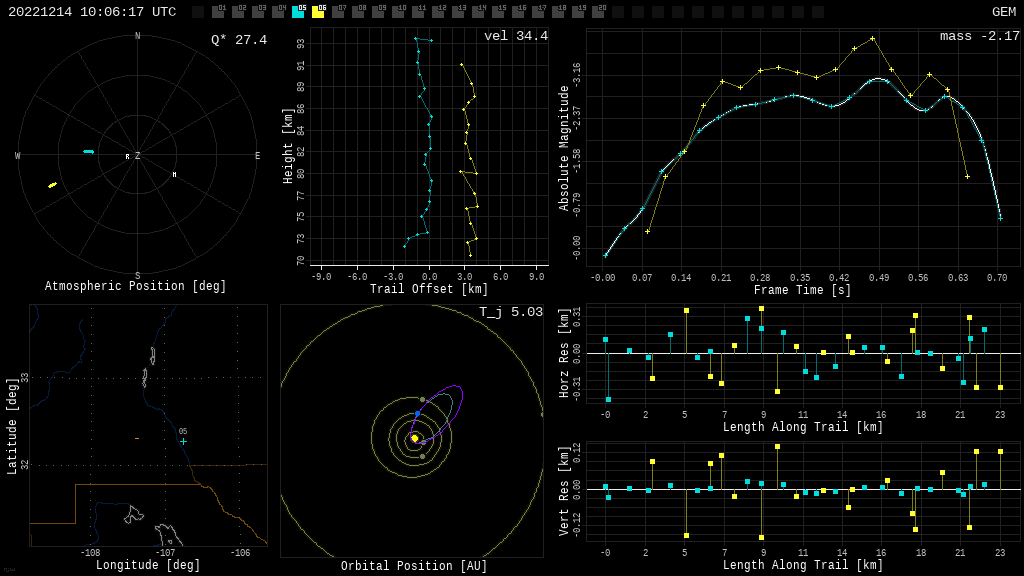Viewport: 1024px width, 576px height.
Task: Click the cyan meteor trail in polar plot
Action: (88, 152)
